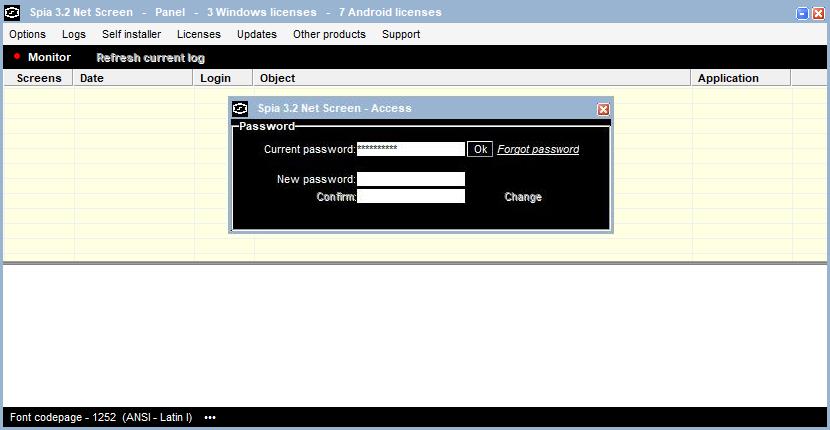Open the Other products menu
830x430 pixels.
[329, 34]
